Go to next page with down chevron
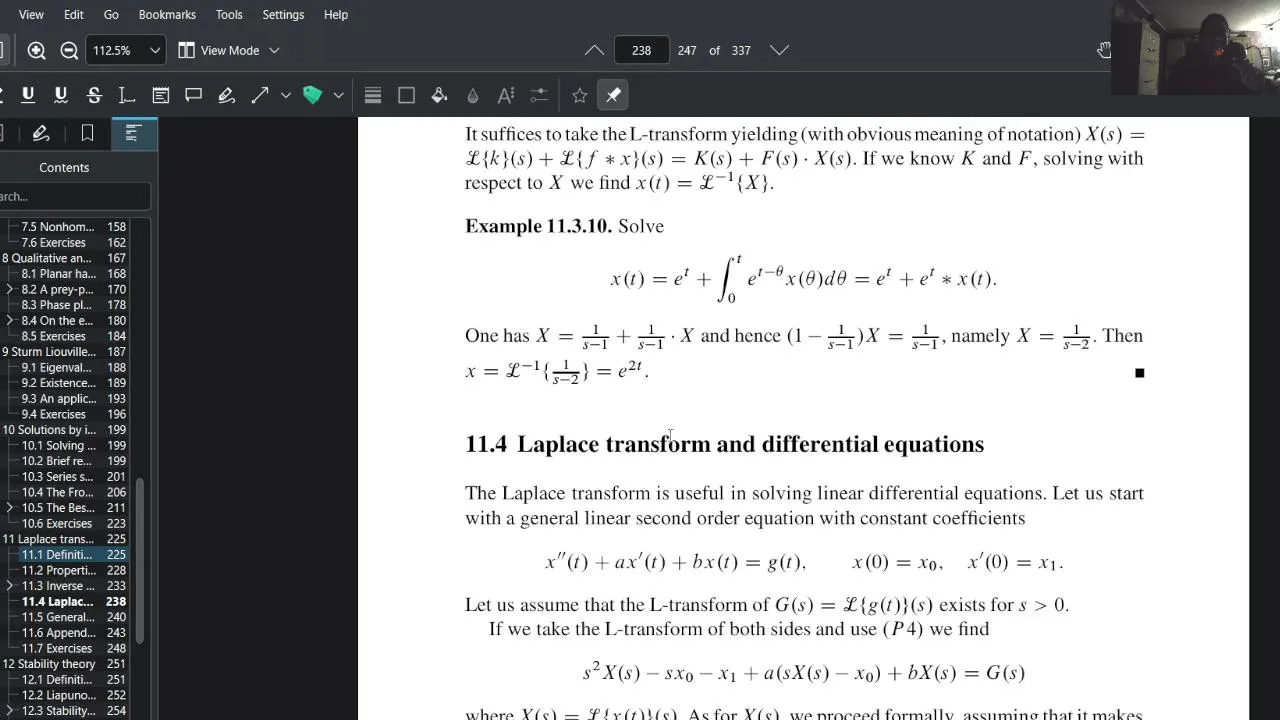The width and height of the screenshot is (1280, 720). (x=780, y=50)
